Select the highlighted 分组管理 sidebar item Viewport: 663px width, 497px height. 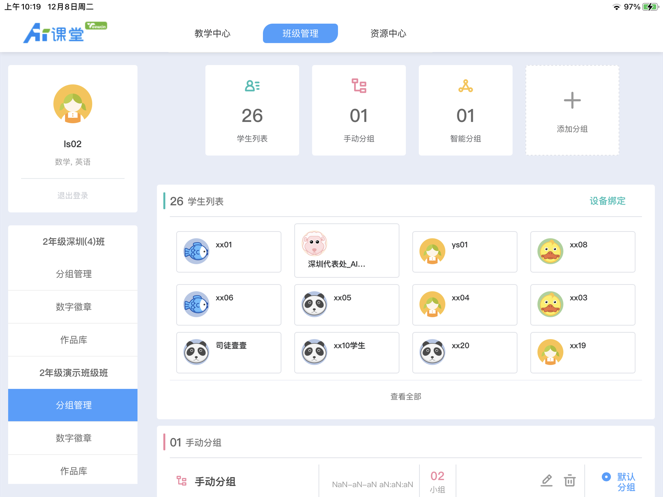73,405
